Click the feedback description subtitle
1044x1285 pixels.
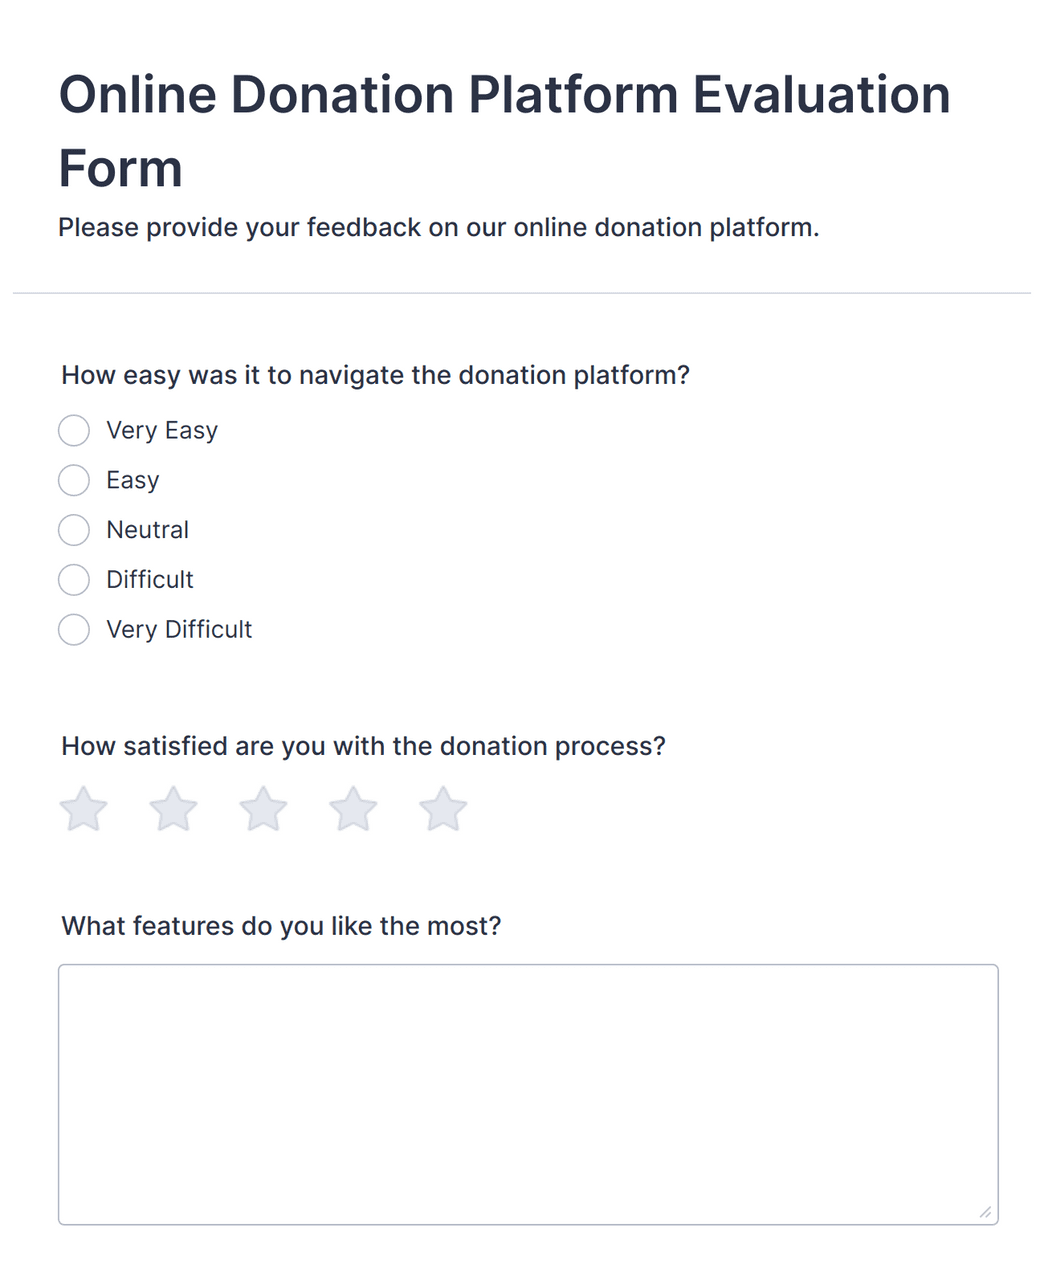click(440, 227)
